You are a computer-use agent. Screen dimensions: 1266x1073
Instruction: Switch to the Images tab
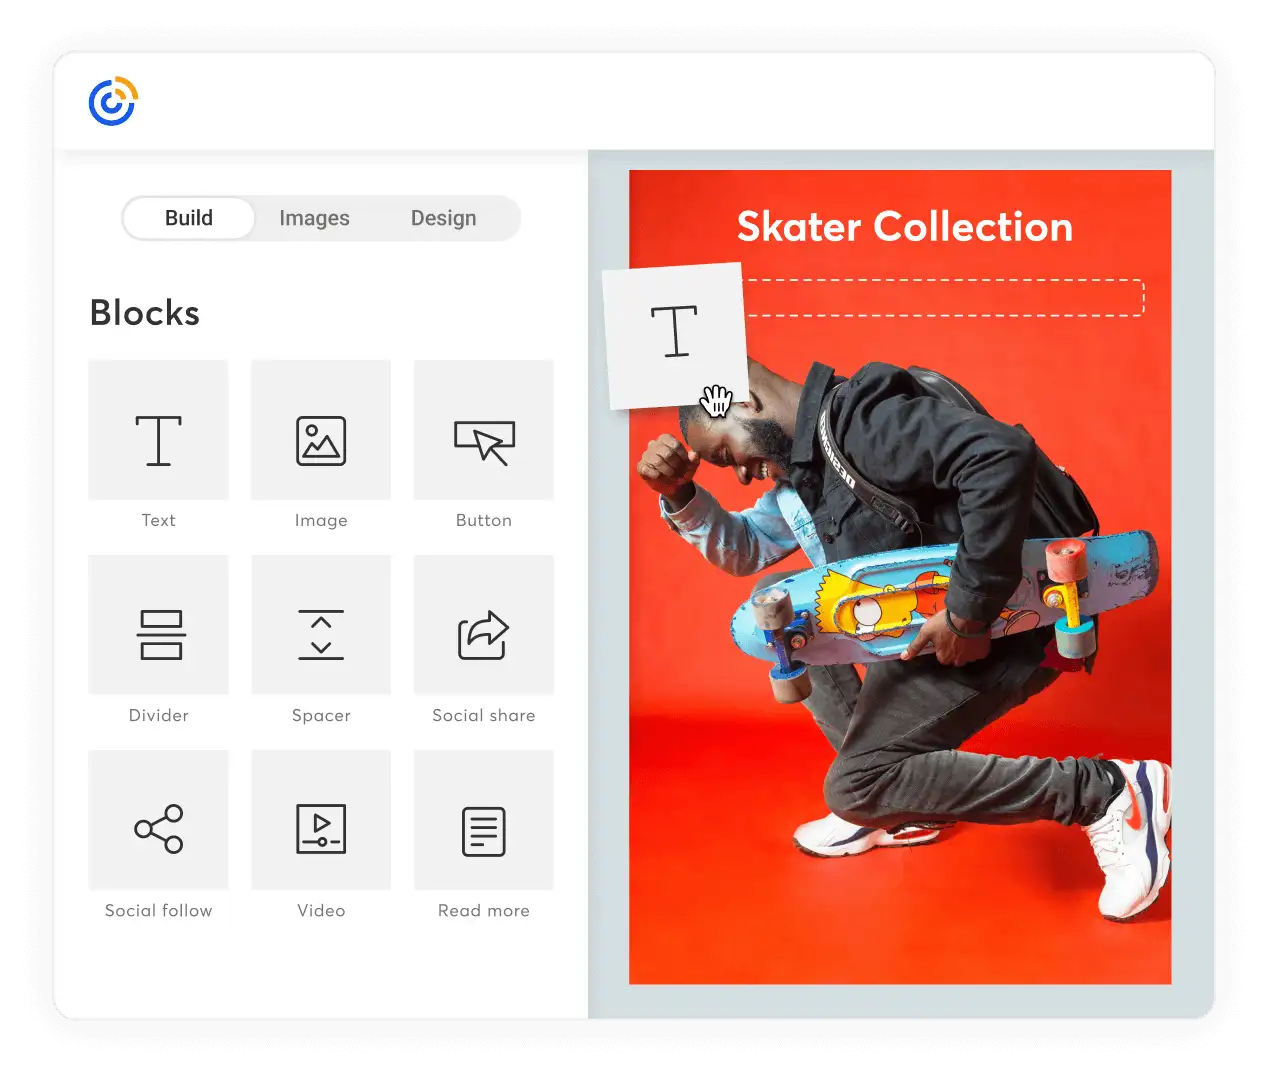click(x=314, y=218)
